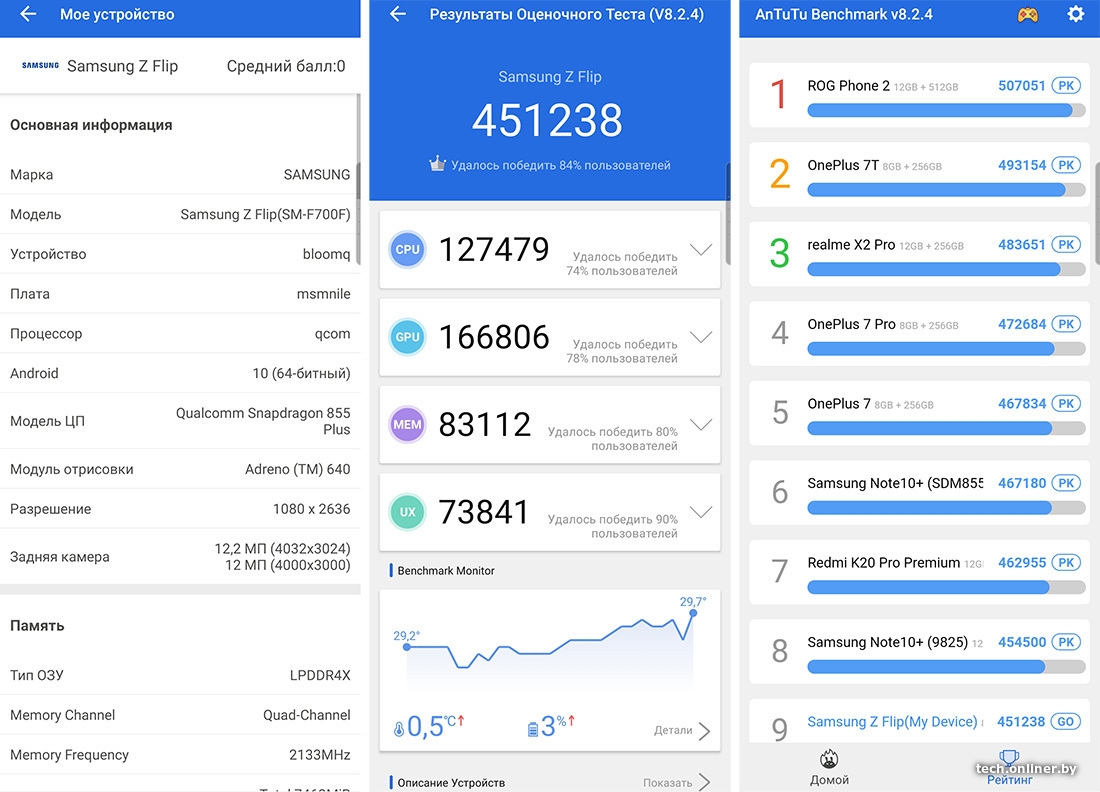1100x792 pixels.
Task: Select the realme X2 Pro score bar
Action: [946, 269]
